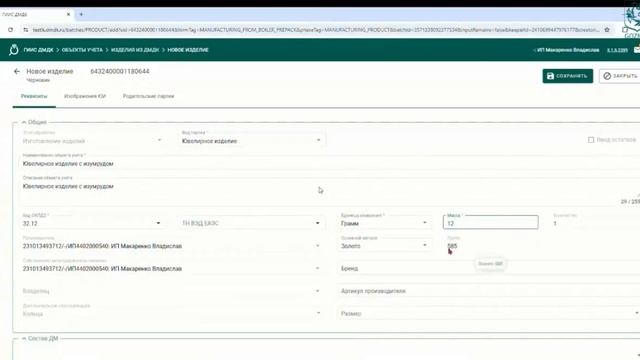Open the Кольца classification dropdown
This screenshot has height=360, width=640.
171,313
